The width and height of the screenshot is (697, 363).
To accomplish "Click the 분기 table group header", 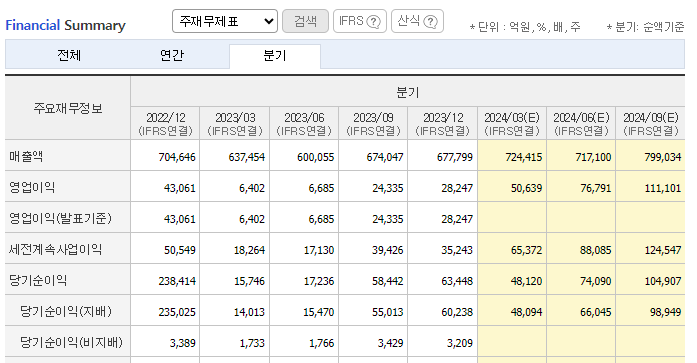I will tap(408, 92).
